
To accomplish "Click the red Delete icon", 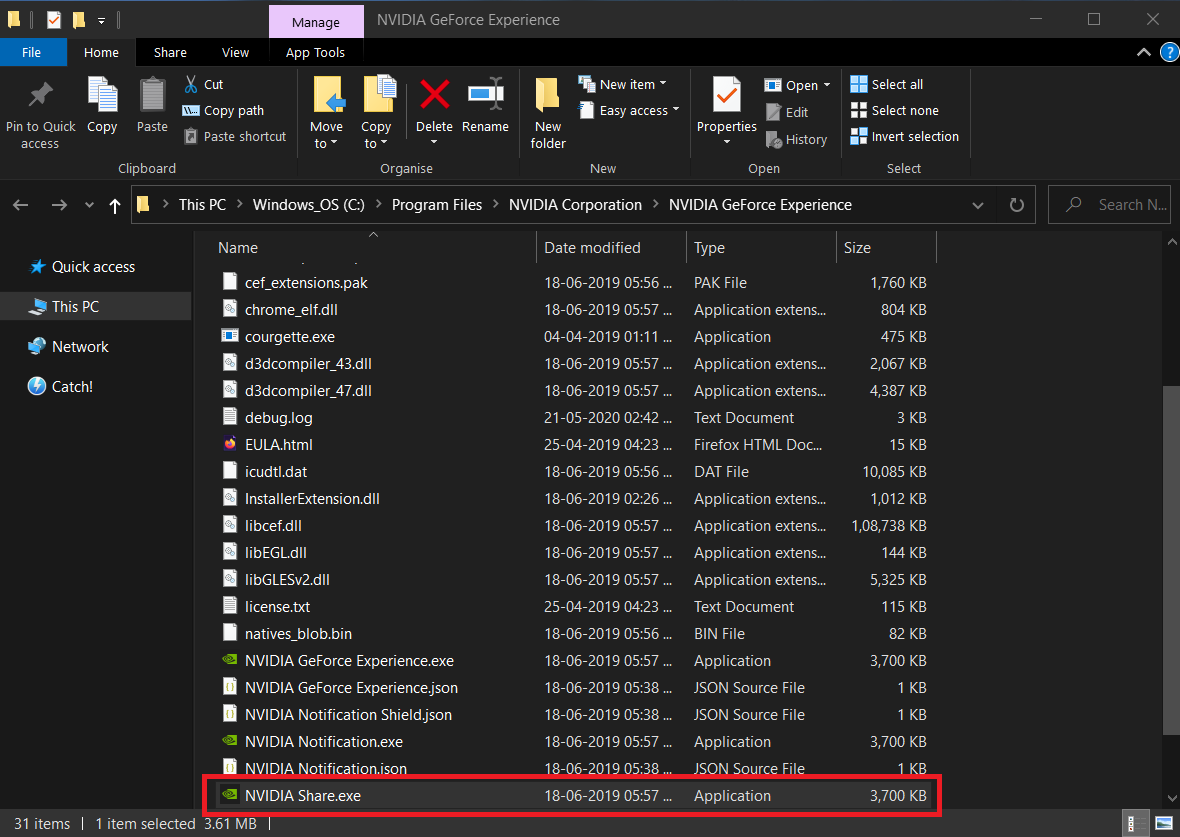I will point(434,96).
